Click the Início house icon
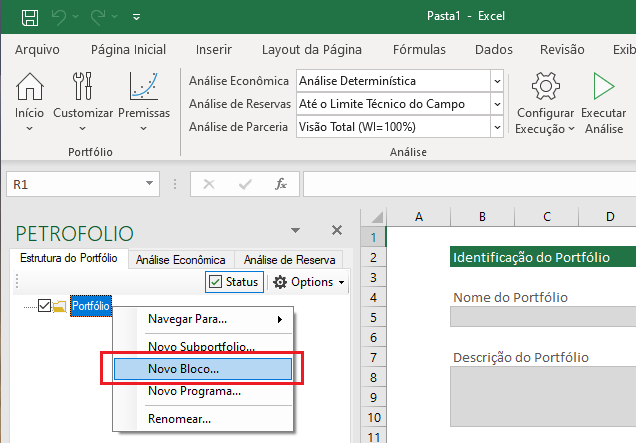The image size is (636, 443). click(x=29, y=89)
